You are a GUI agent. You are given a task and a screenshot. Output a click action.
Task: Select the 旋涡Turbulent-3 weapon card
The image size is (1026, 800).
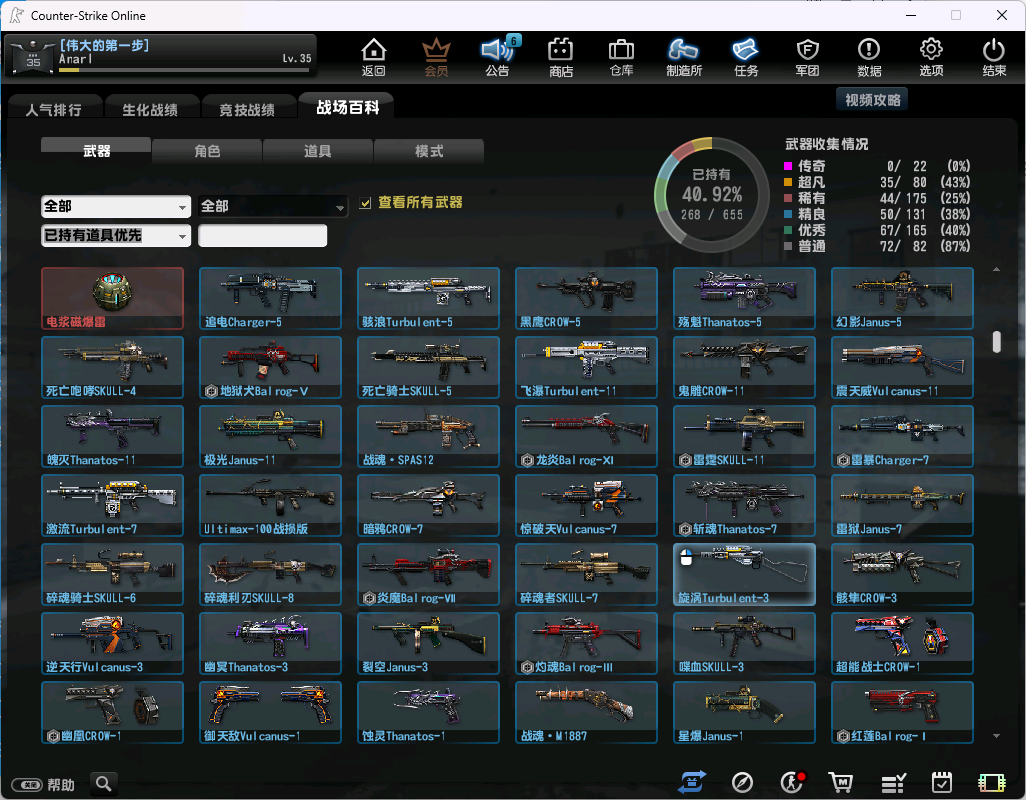[x=745, y=574]
